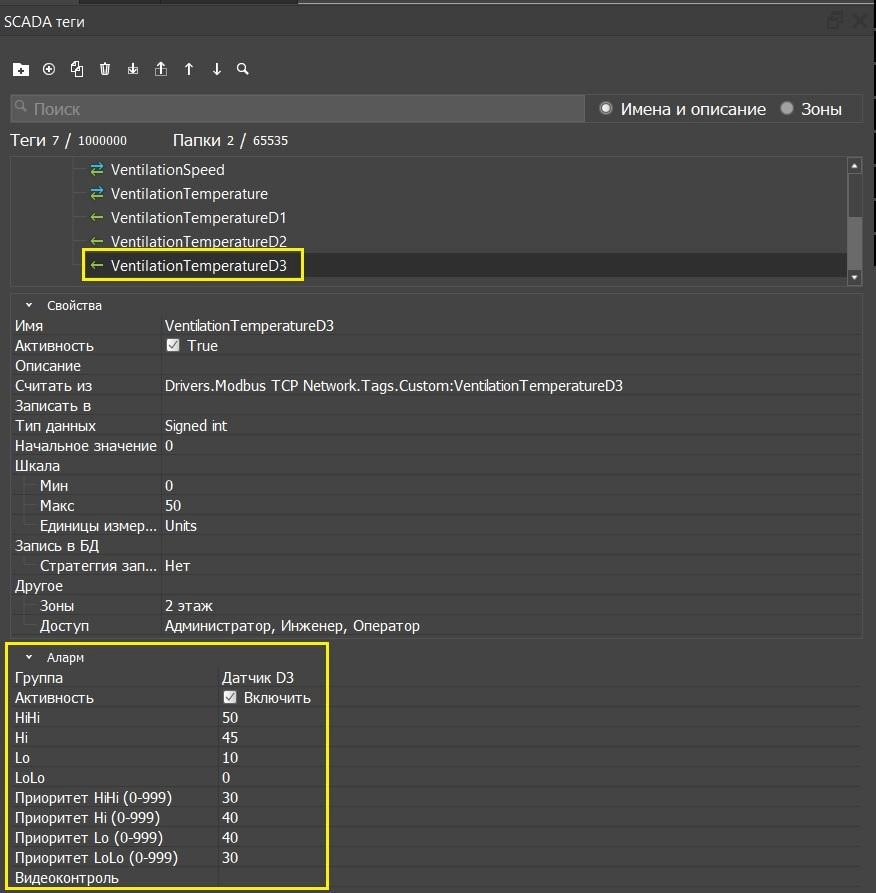Select the VentilationTemperatureD1 tag
876x893 pixels.
198,218
